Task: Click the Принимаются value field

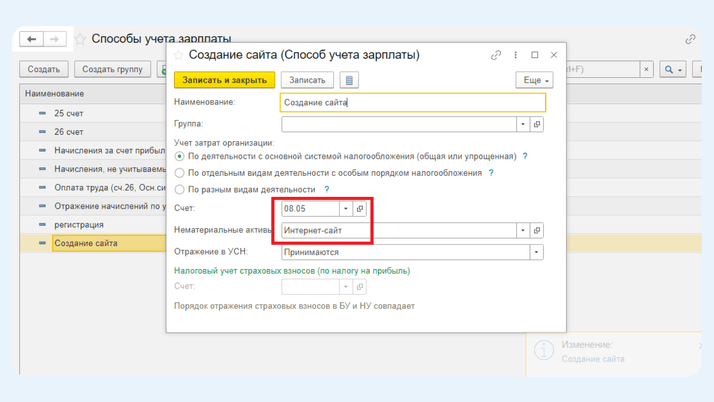Action: (x=406, y=252)
